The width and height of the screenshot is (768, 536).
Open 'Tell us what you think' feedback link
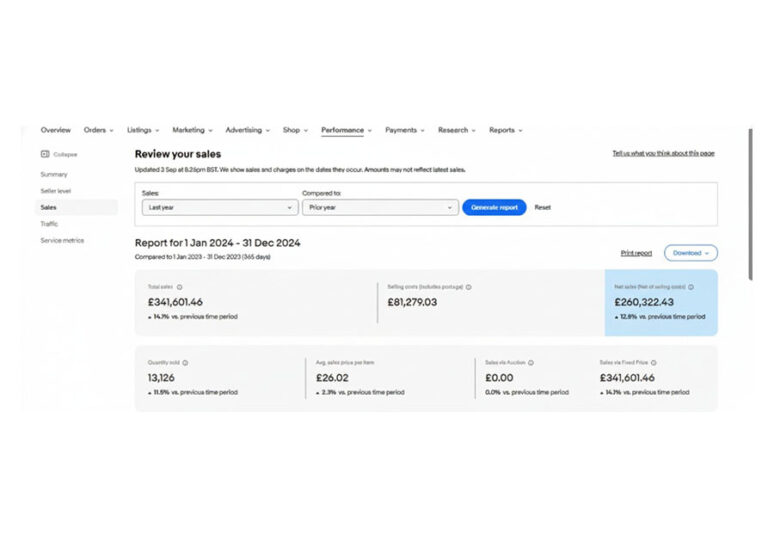663,153
